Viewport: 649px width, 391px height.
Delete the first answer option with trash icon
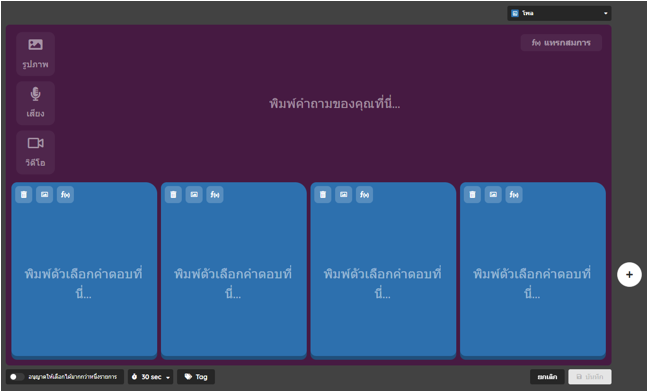pos(24,194)
